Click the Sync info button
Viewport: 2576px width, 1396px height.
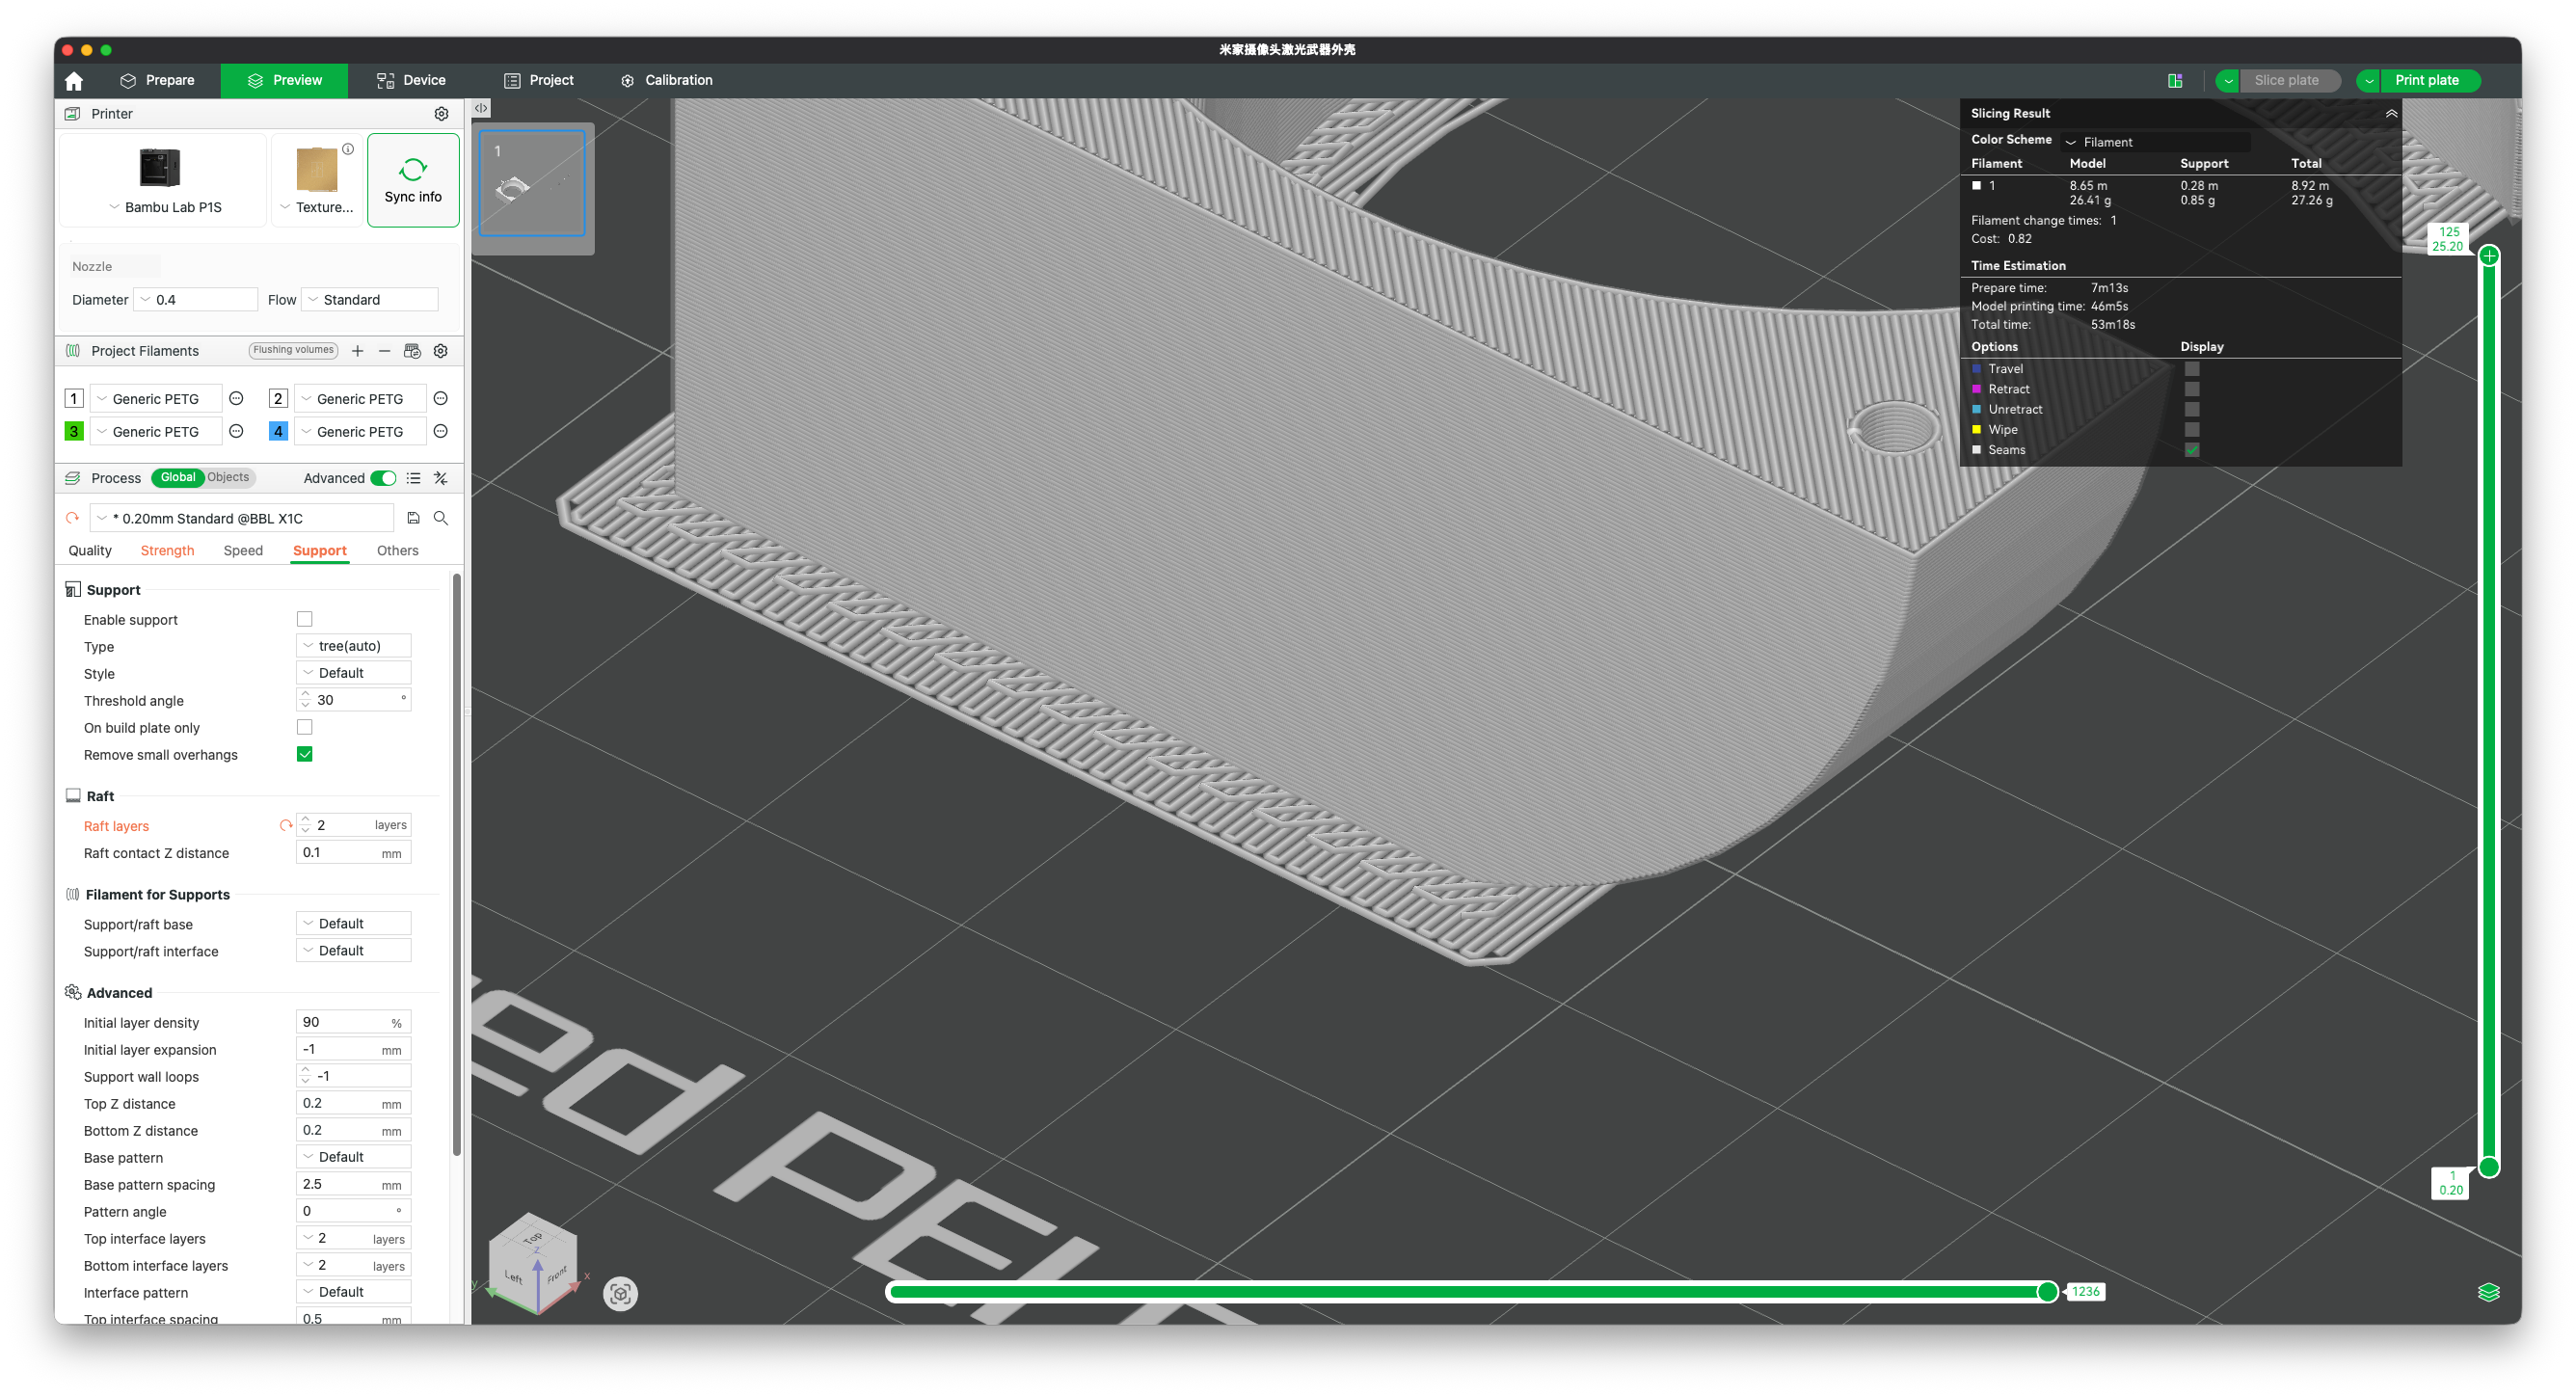tap(413, 181)
